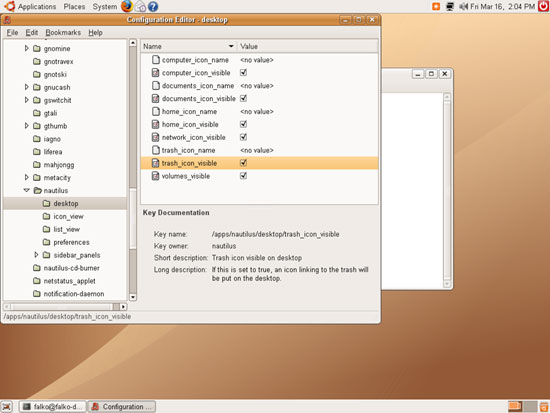Open the Places menu
The width and height of the screenshot is (550, 413).
74,6
